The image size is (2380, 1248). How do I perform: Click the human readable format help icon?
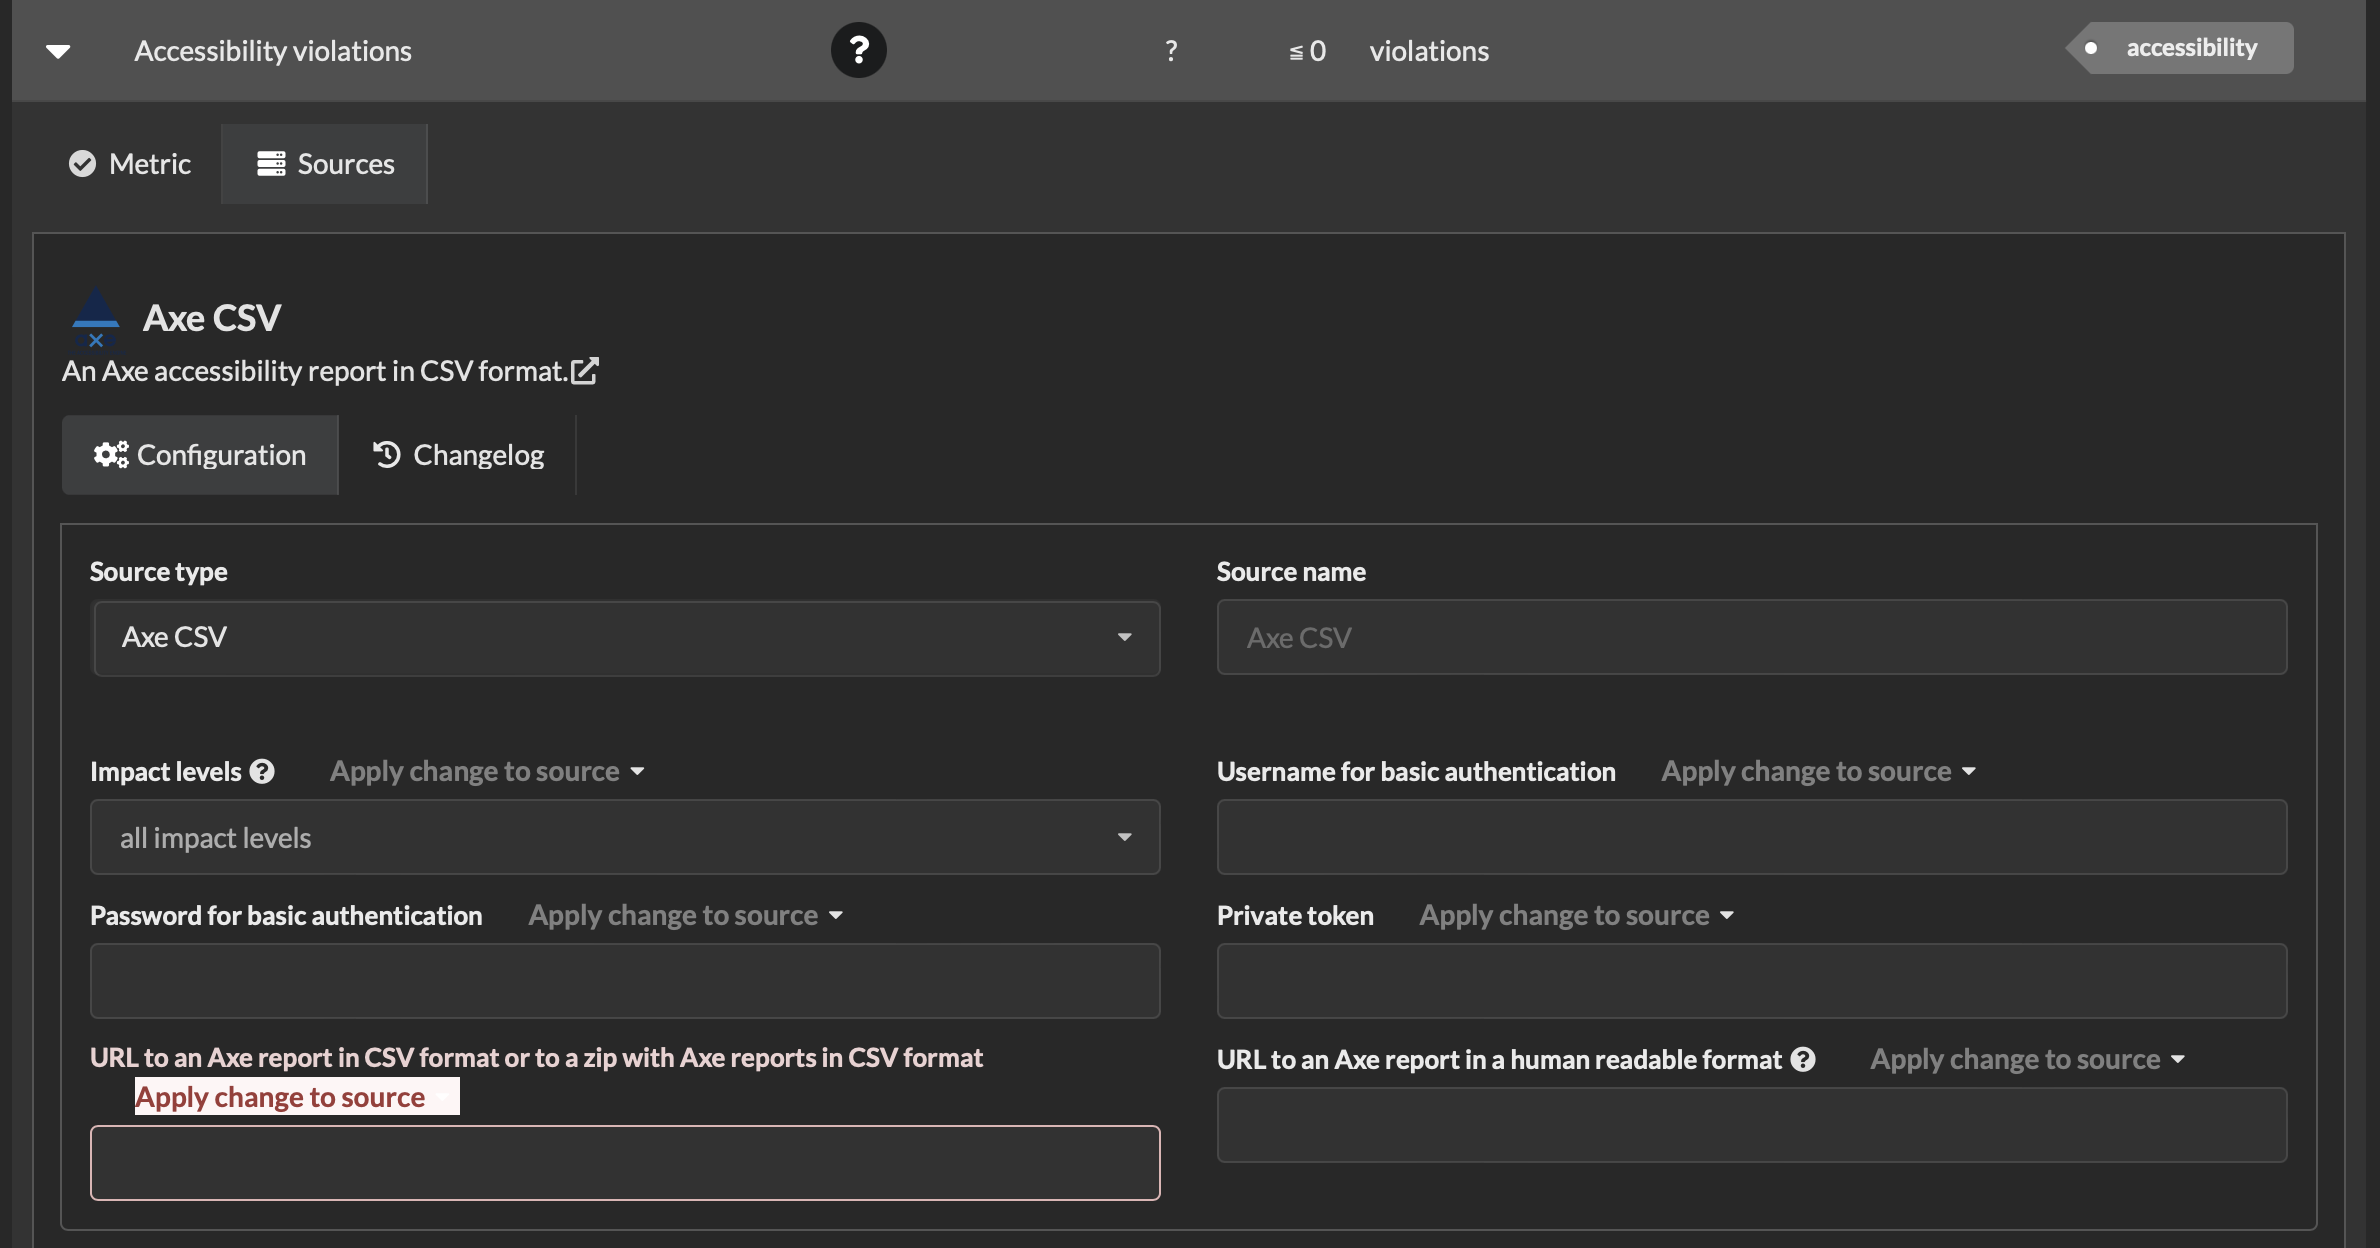[x=1803, y=1060]
